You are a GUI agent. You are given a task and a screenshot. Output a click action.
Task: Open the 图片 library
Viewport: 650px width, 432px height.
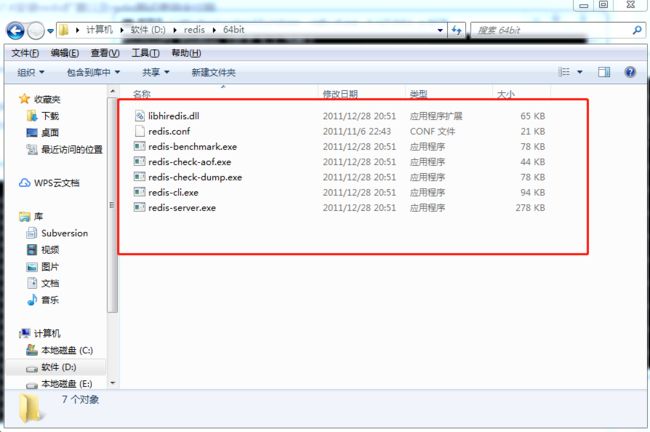[x=50, y=267]
